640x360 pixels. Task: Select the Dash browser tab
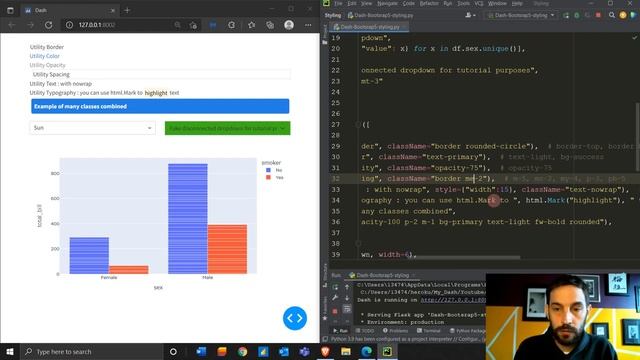[x=69, y=10]
